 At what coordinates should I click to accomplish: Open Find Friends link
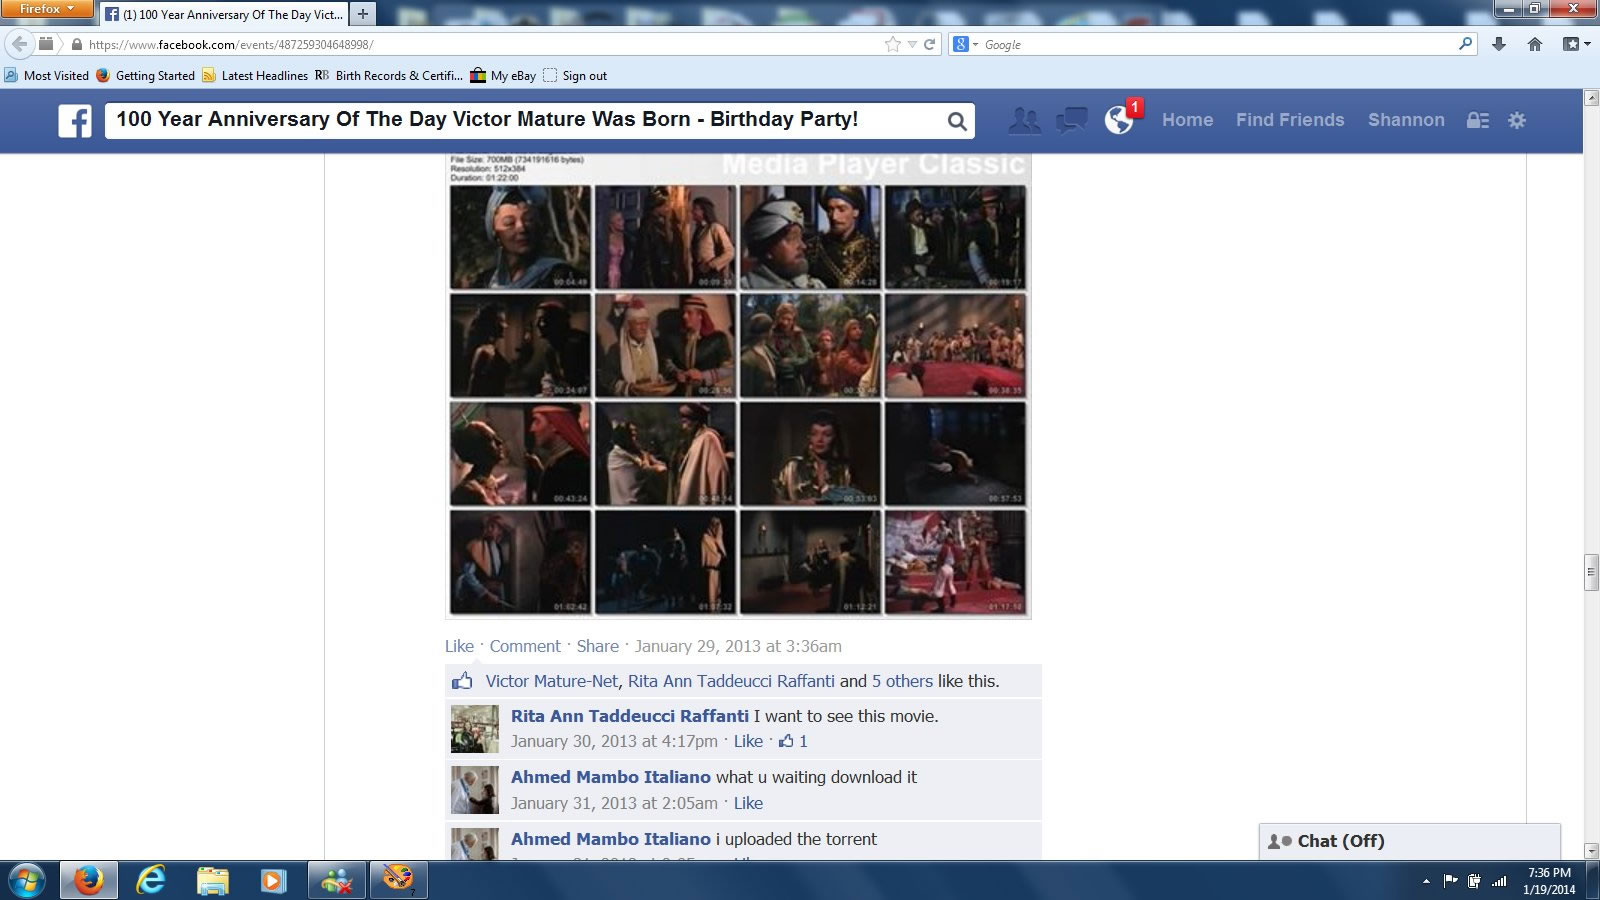[1290, 120]
